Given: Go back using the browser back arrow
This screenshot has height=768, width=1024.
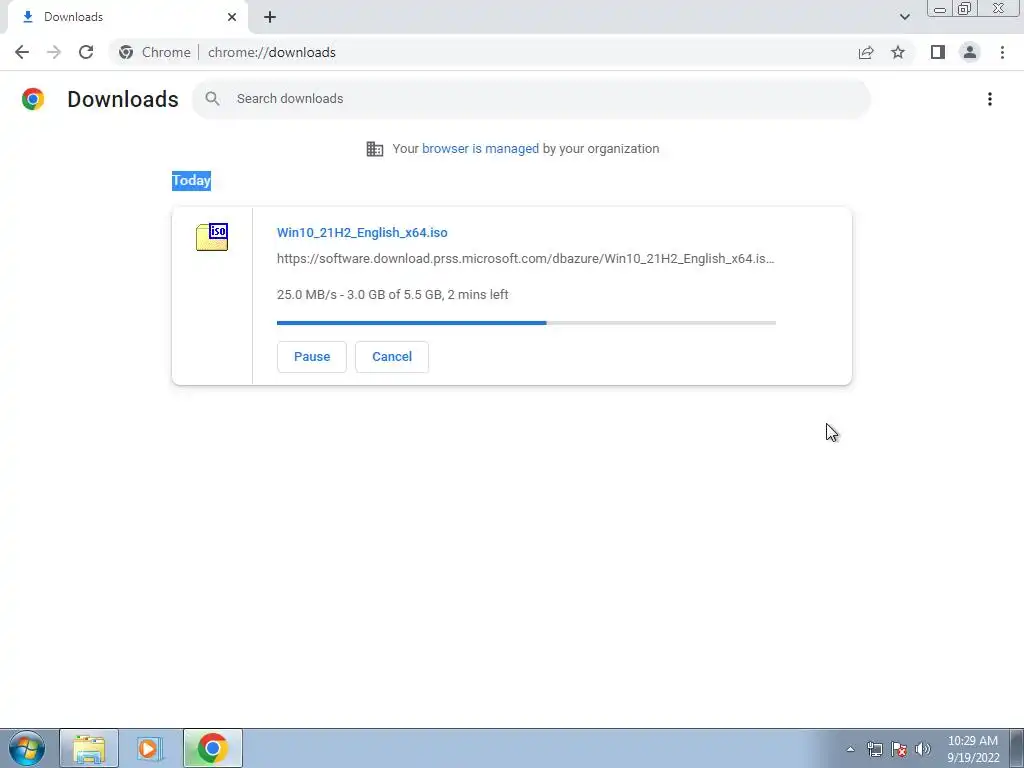Looking at the screenshot, I should click(x=22, y=52).
